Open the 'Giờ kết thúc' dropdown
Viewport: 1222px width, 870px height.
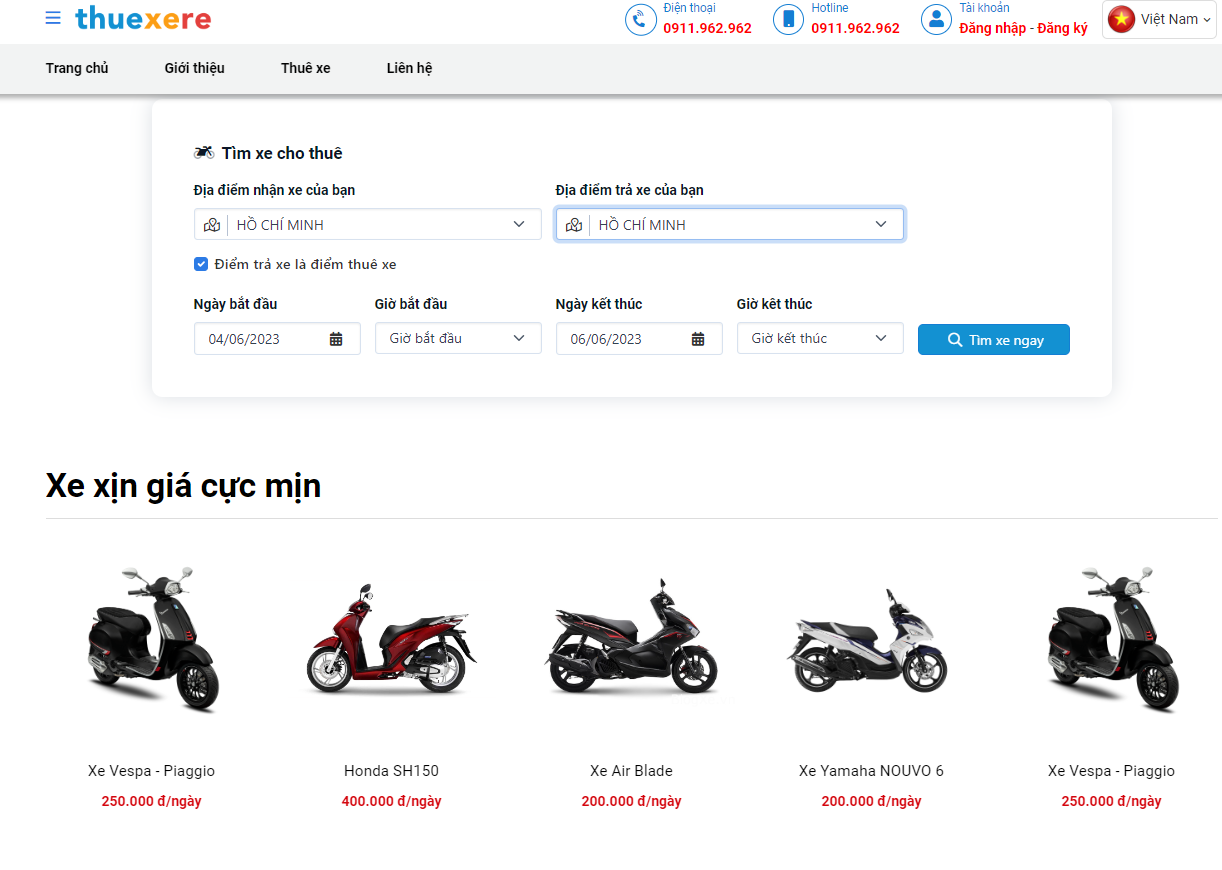pyautogui.click(x=820, y=338)
